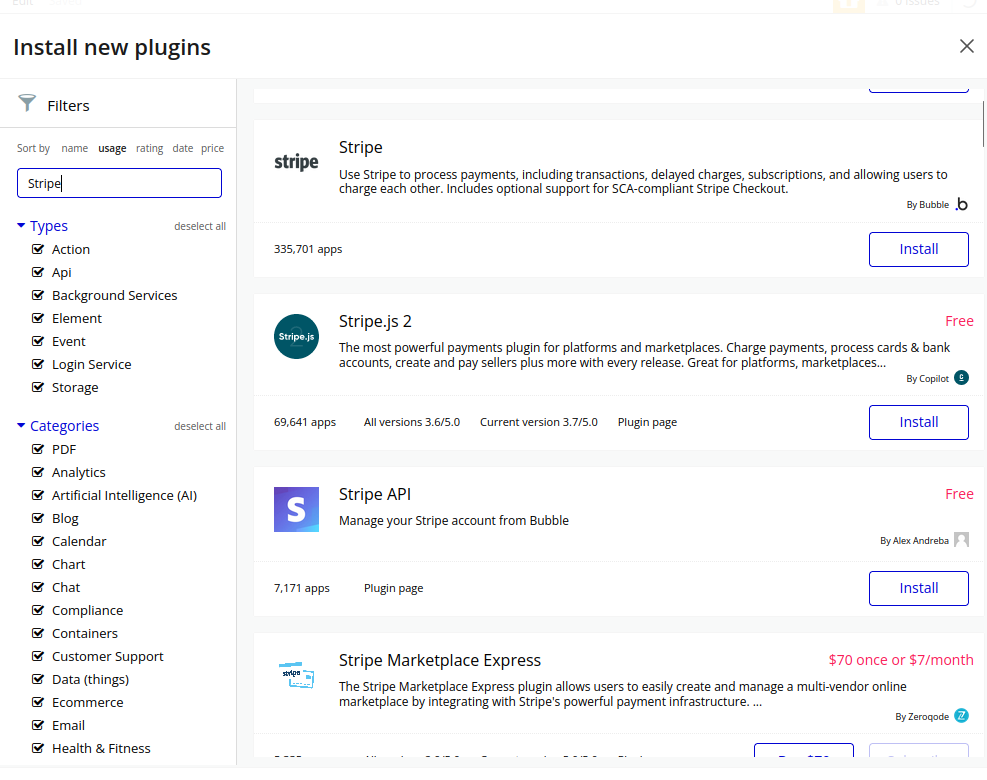The image size is (987, 780).
Task: Toggle the Event type checkbox
Action: [x=38, y=341]
